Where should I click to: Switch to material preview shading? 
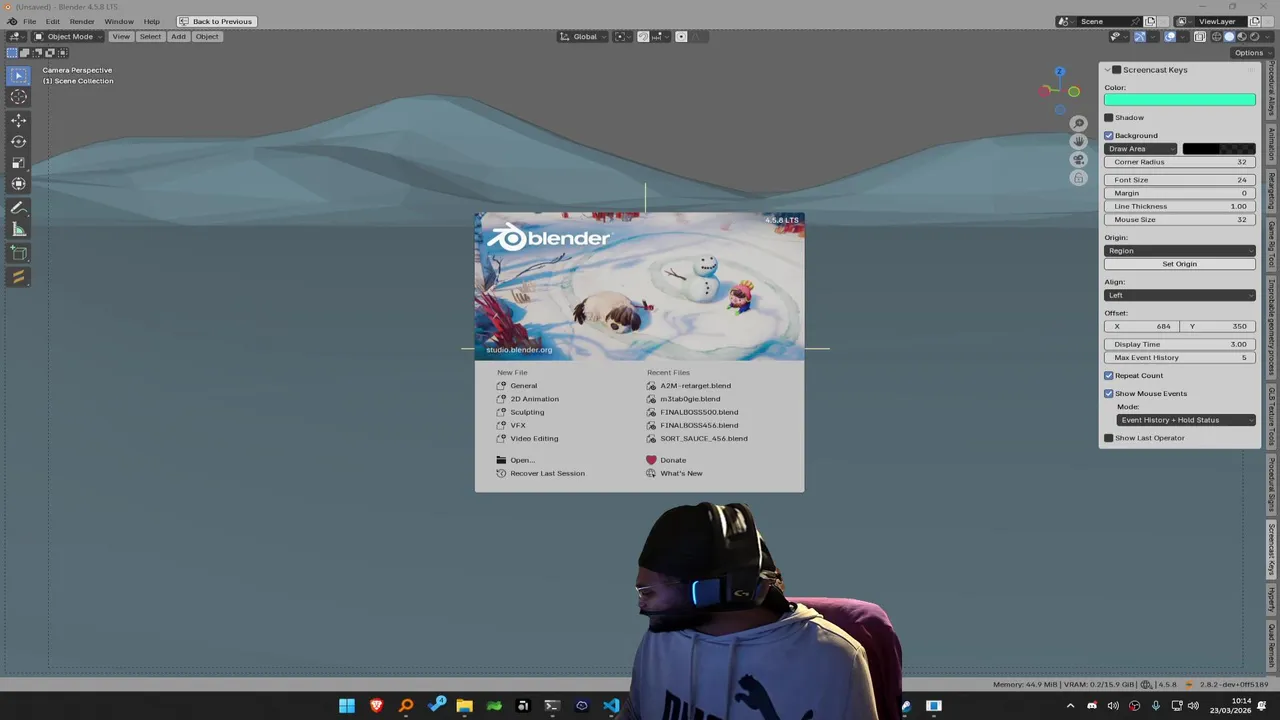pyautogui.click(x=1242, y=37)
